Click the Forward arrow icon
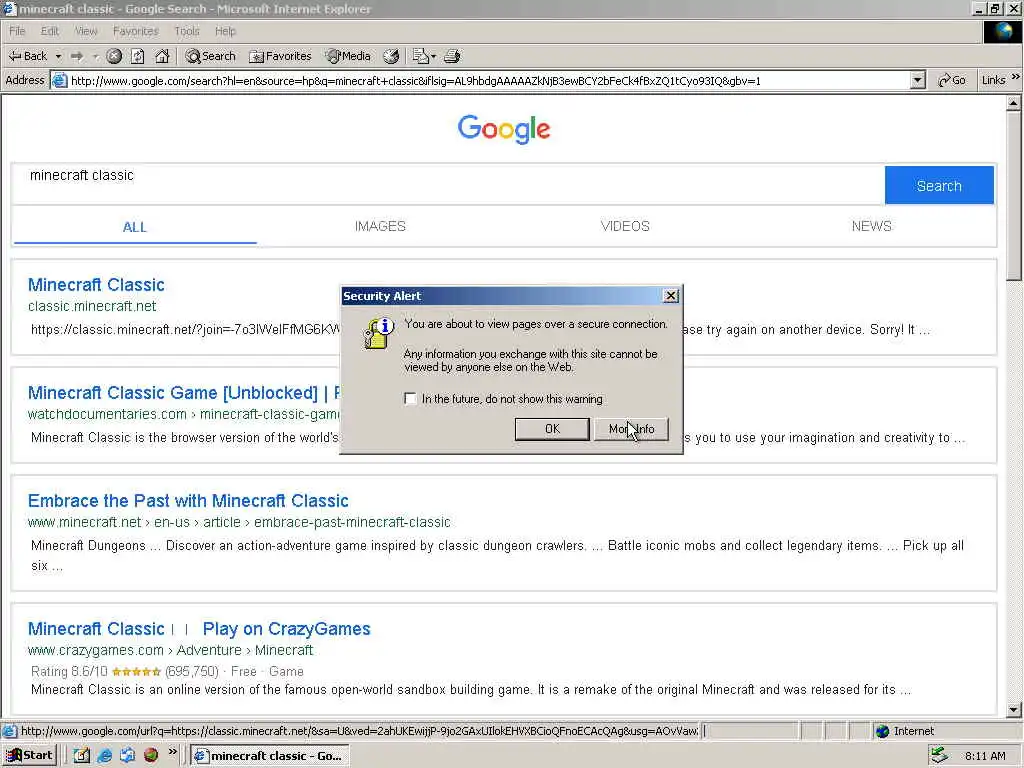 [76, 57]
